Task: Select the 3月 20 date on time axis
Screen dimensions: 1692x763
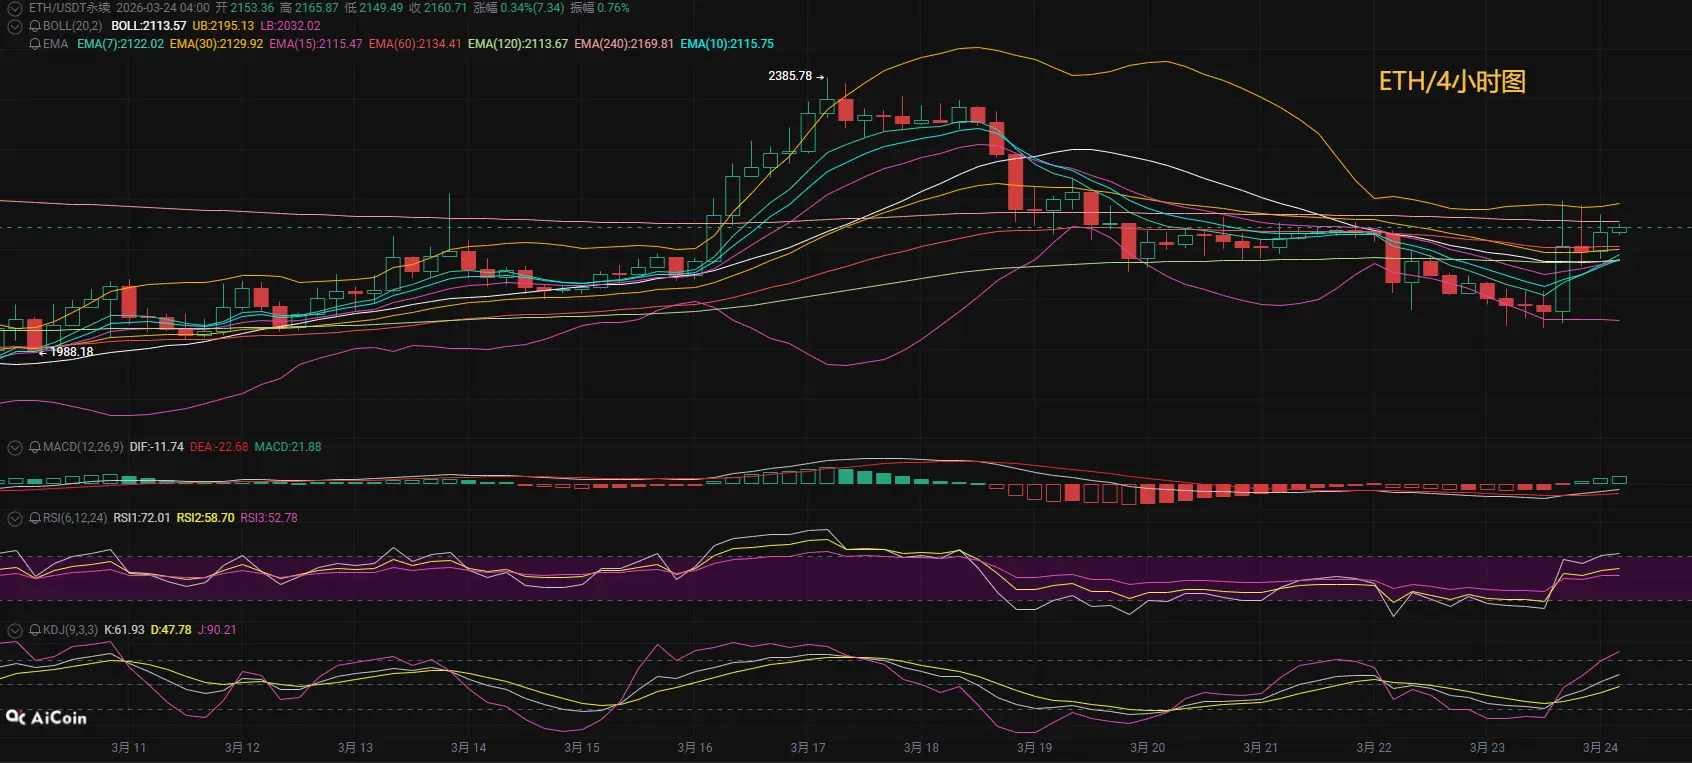Action: tap(1148, 748)
